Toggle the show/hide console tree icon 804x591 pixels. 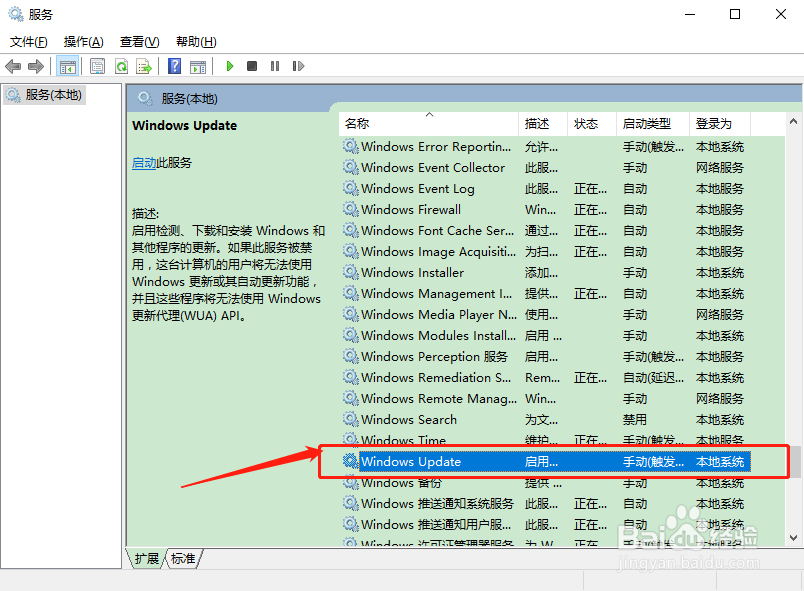tap(68, 66)
